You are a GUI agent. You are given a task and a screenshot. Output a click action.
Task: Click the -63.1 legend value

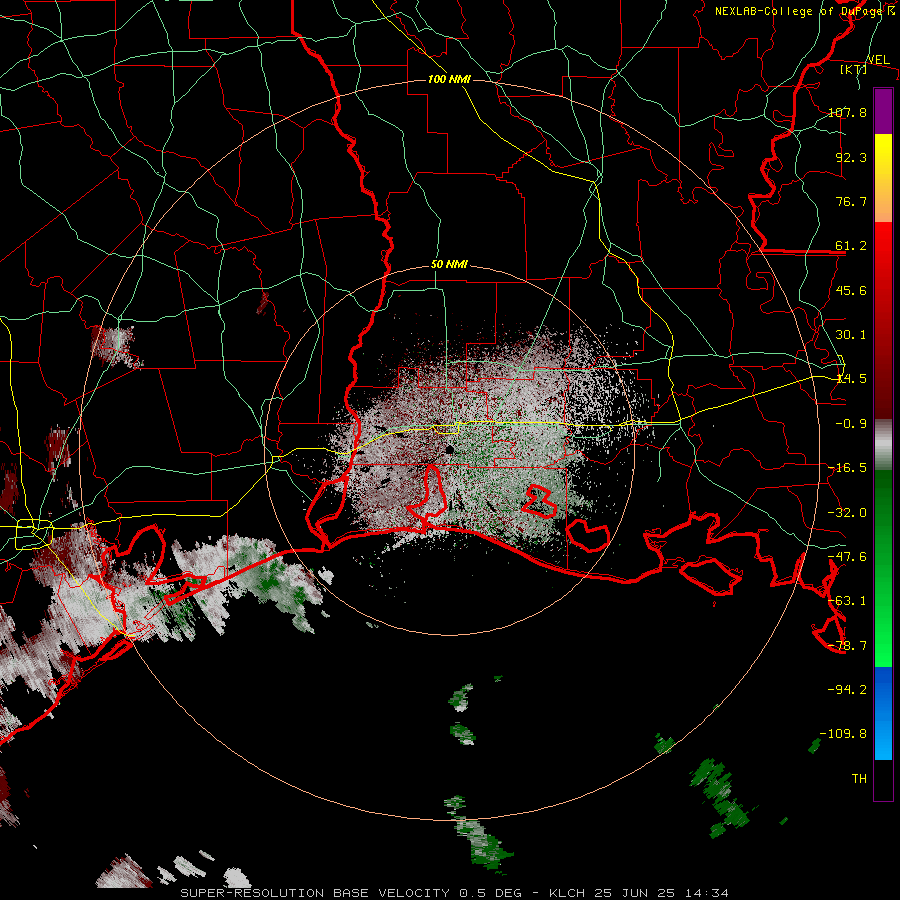click(847, 601)
